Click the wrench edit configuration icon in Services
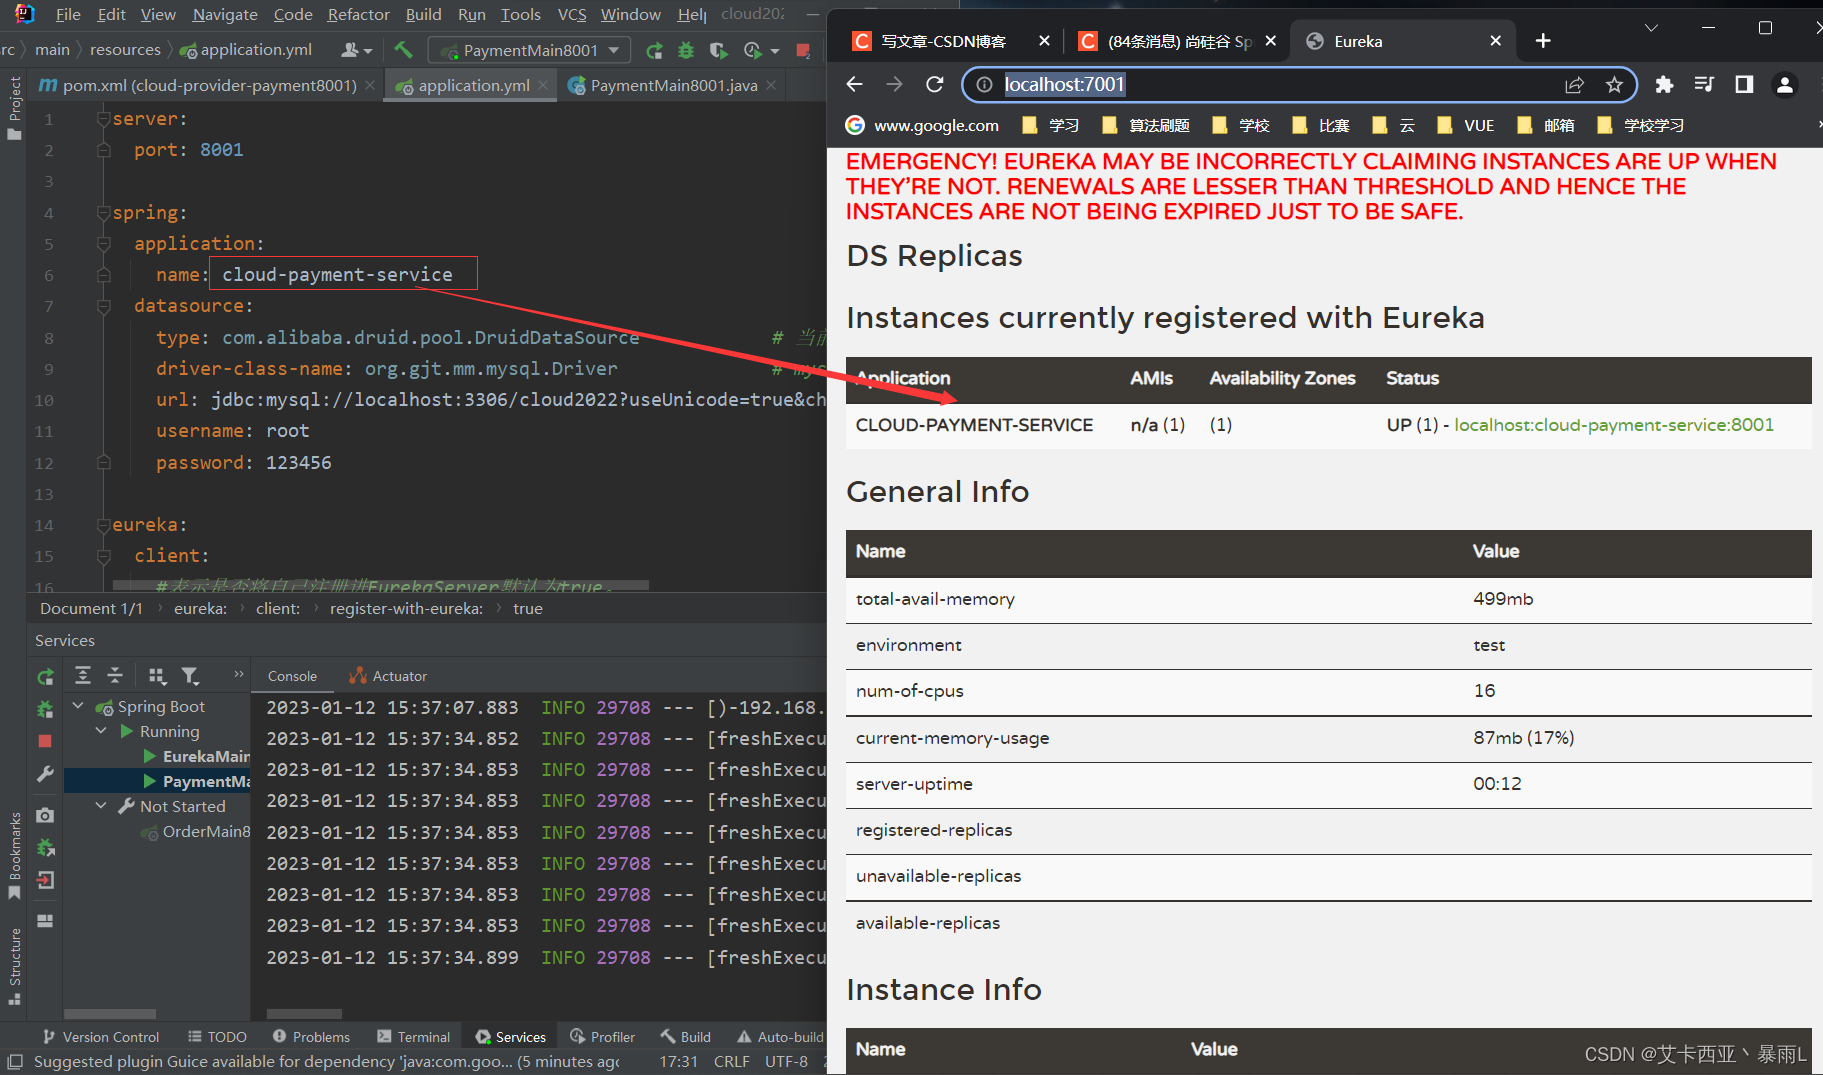This screenshot has width=1823, height=1075. (45, 774)
